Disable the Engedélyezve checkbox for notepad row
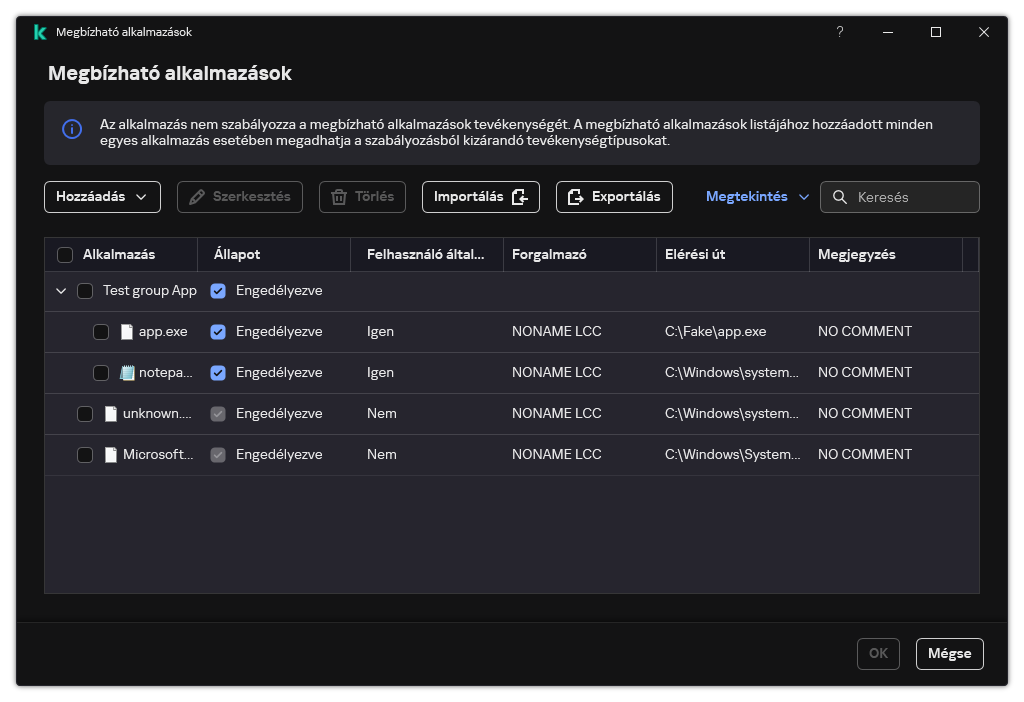This screenshot has height=702, width=1024. click(x=218, y=373)
